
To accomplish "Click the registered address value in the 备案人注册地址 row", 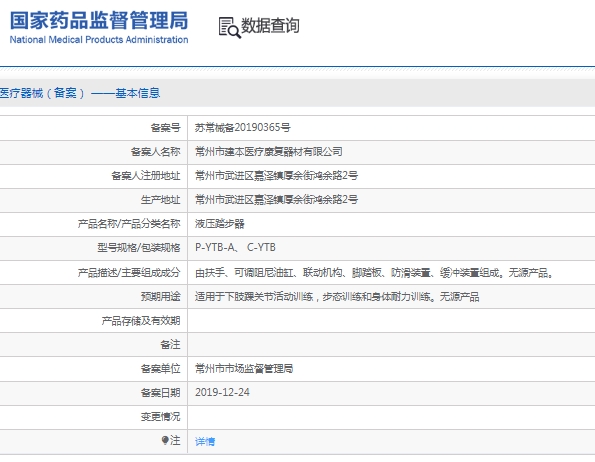I will 276,176.
